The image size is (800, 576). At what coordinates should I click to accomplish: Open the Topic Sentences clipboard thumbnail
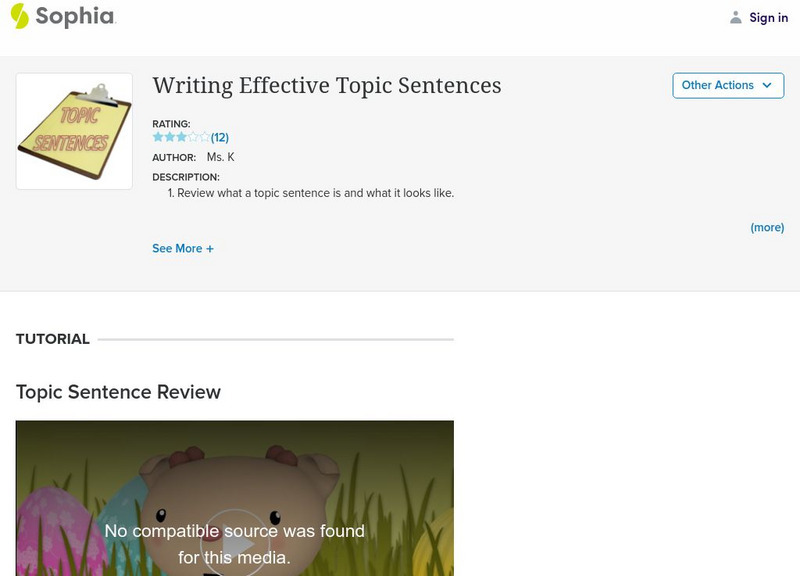74,131
